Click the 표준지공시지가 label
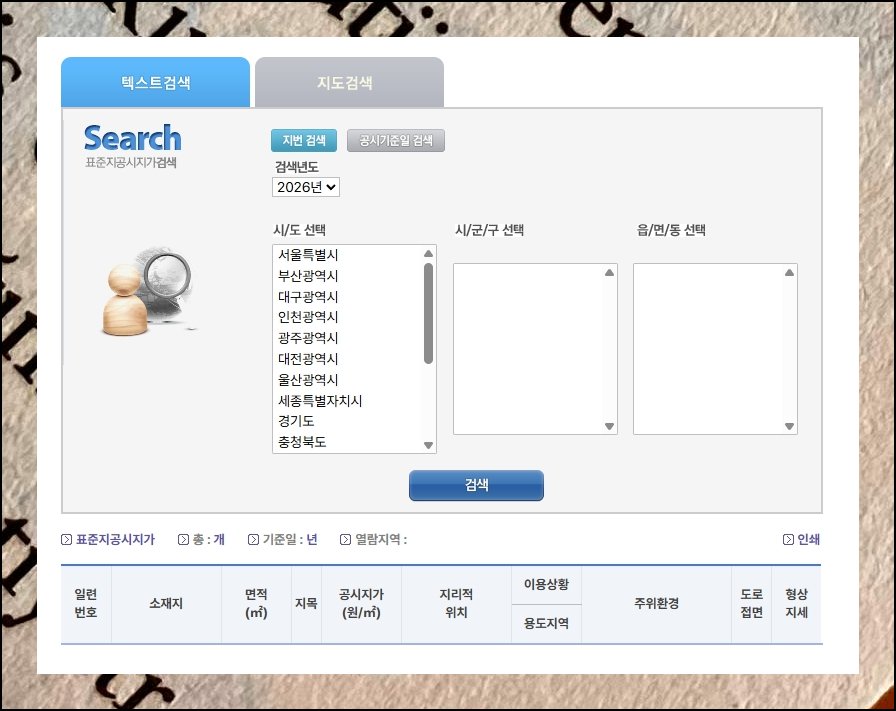 115,539
